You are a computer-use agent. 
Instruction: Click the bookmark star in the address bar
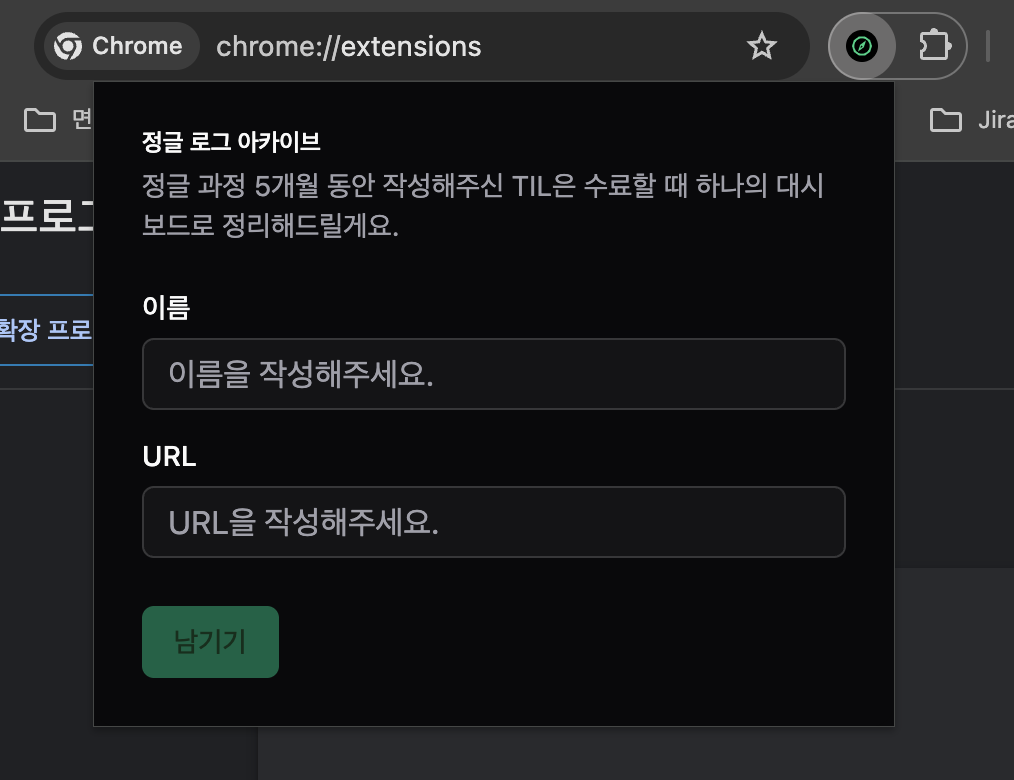(x=762, y=45)
